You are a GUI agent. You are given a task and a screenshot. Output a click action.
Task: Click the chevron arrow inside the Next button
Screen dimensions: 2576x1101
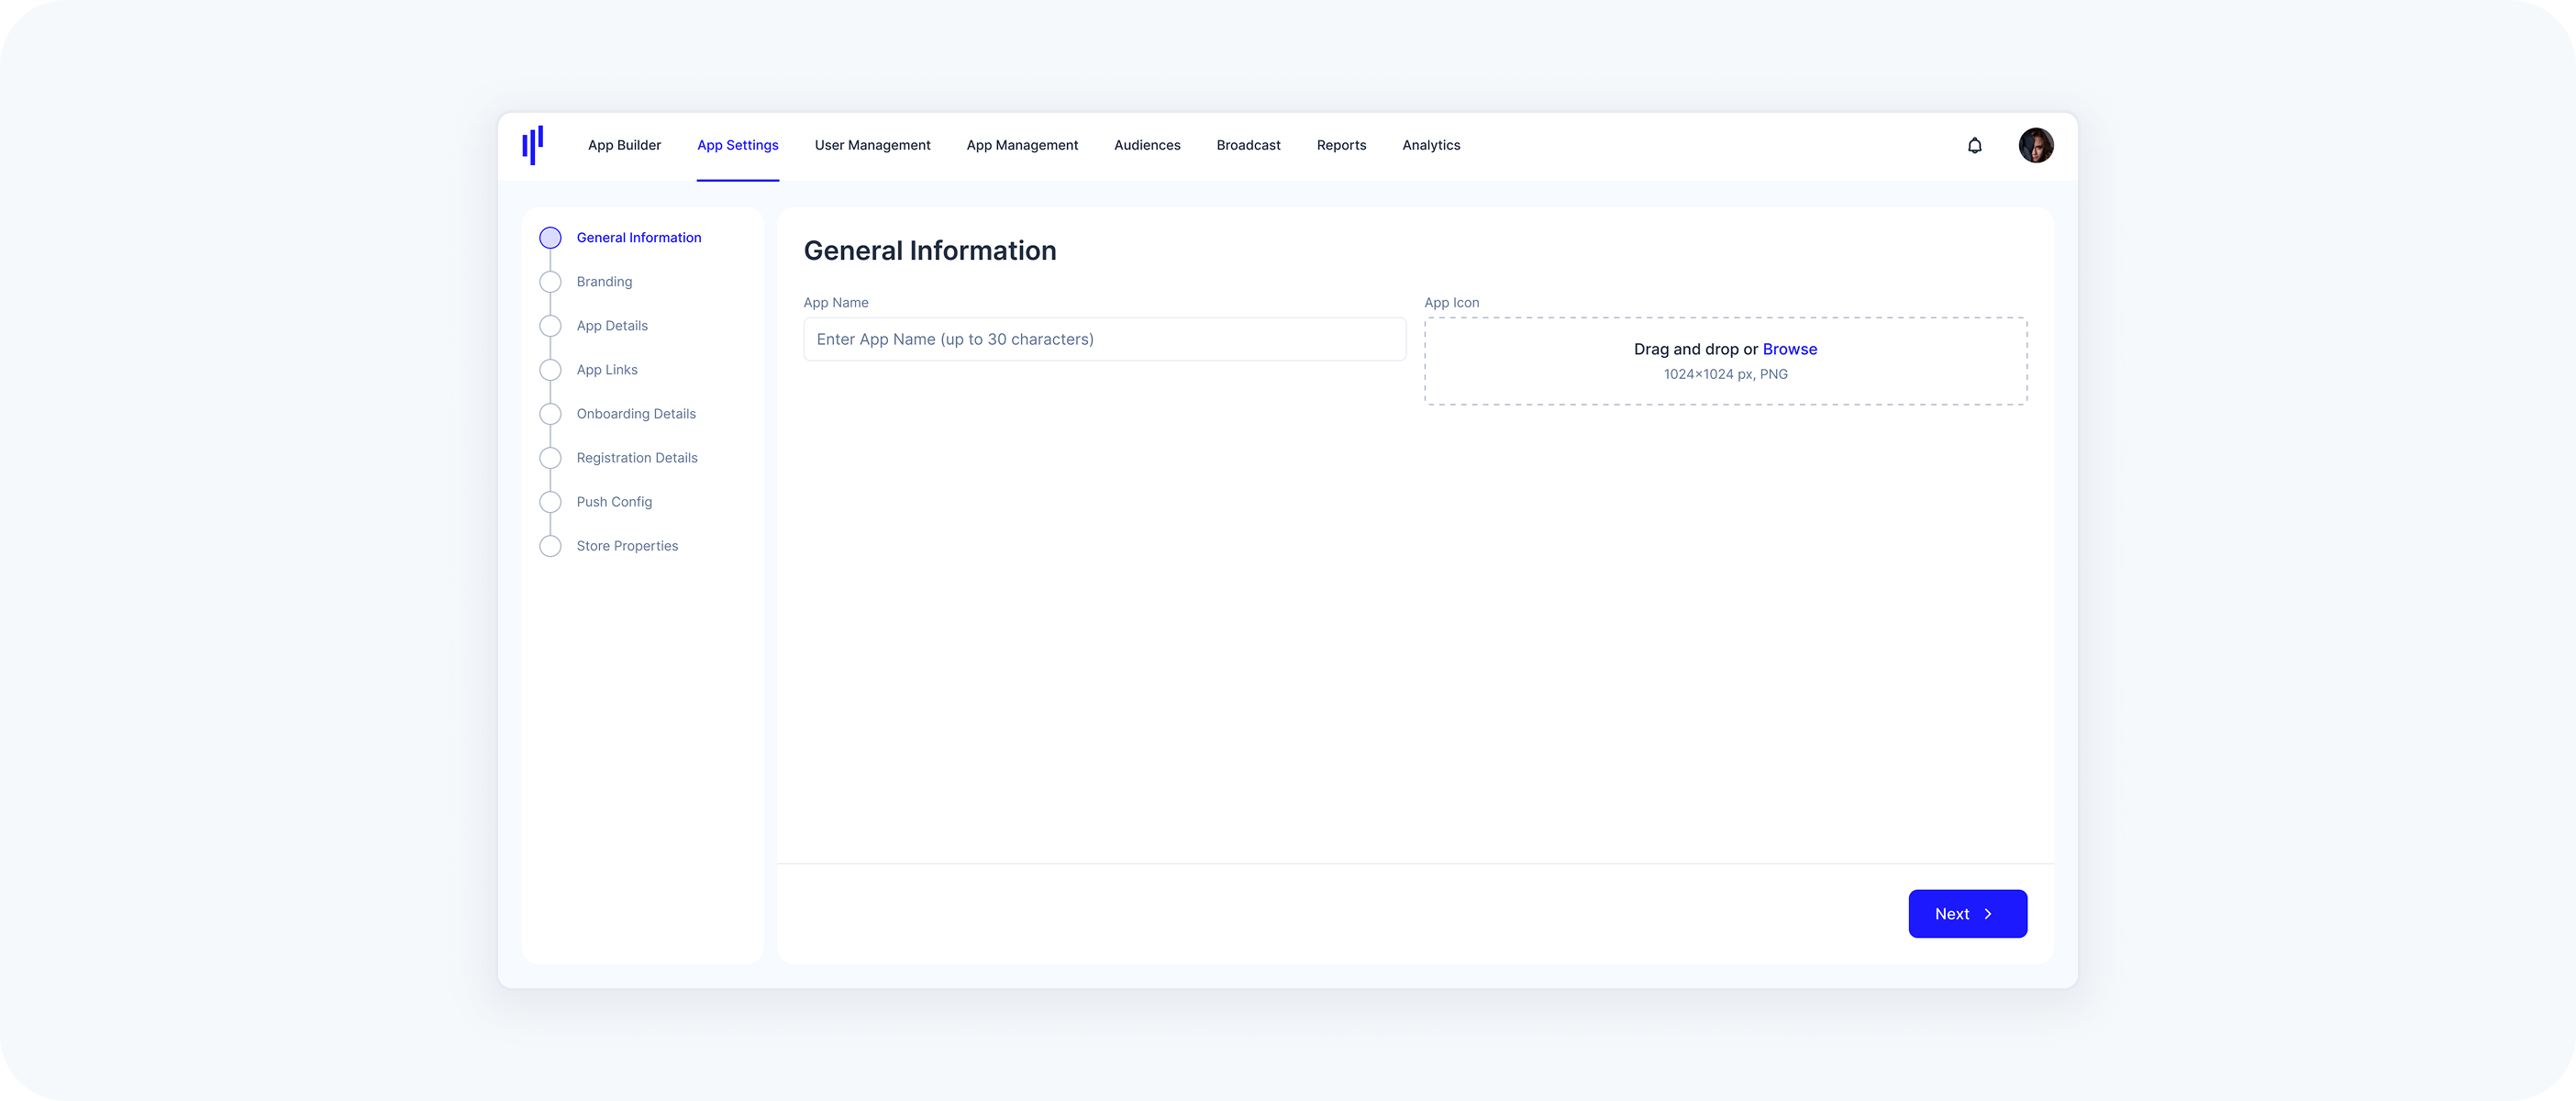[1989, 913]
